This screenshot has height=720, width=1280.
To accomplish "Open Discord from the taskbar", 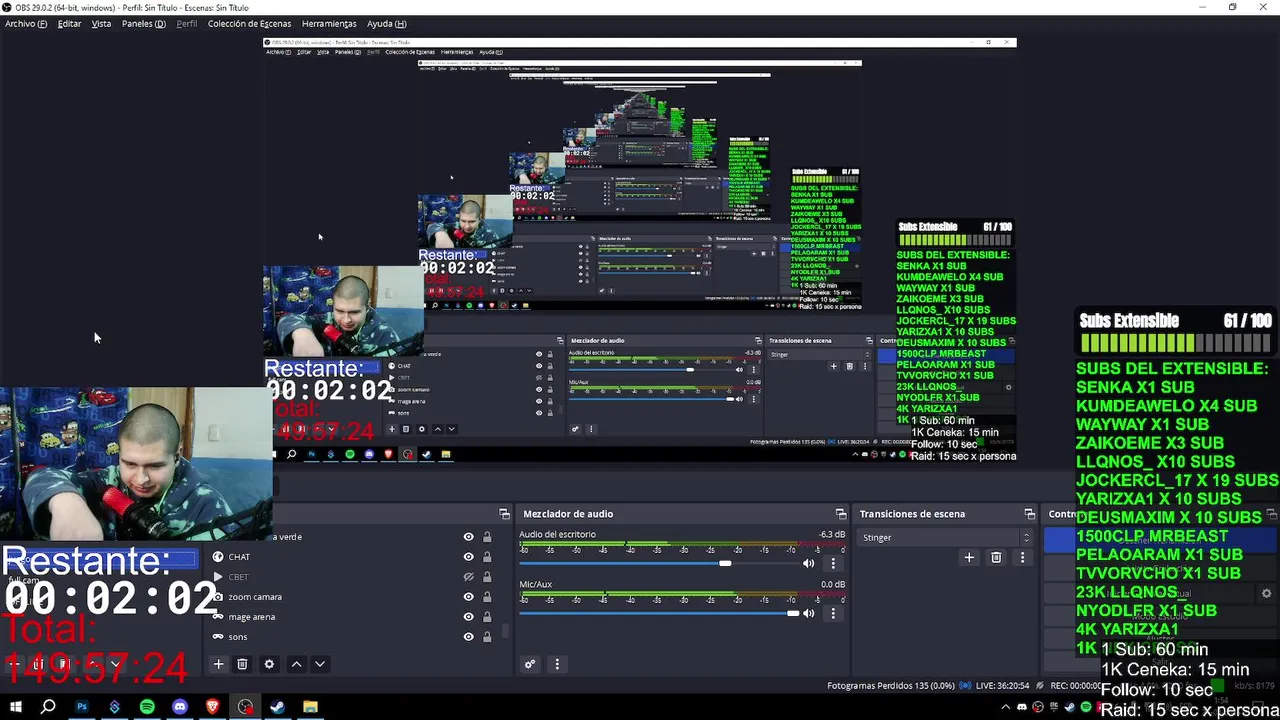I will 180,707.
